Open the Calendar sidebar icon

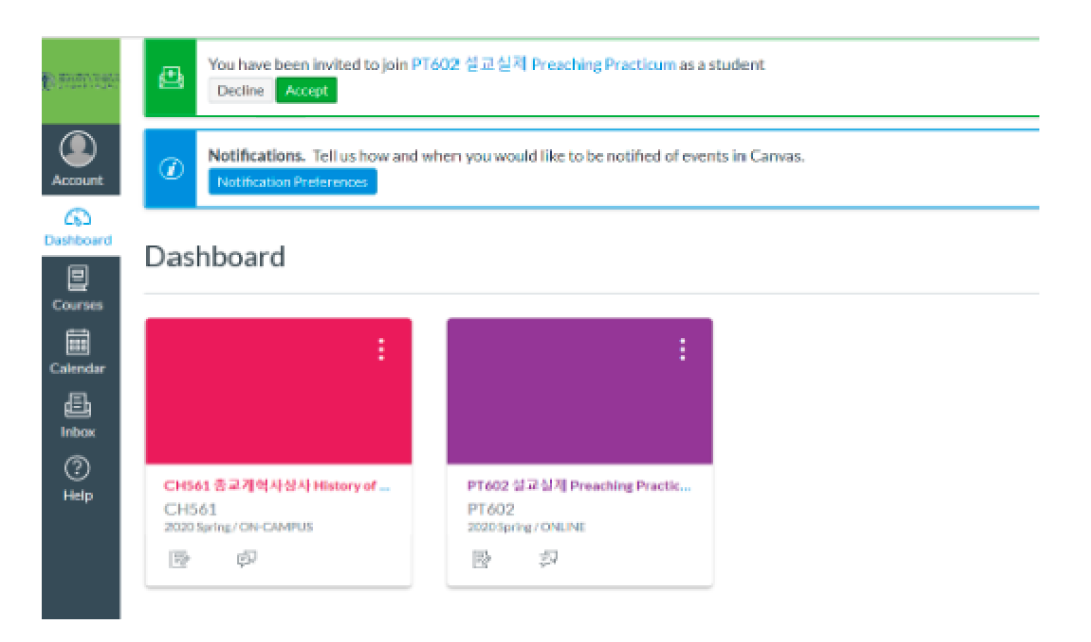[x=77, y=342]
